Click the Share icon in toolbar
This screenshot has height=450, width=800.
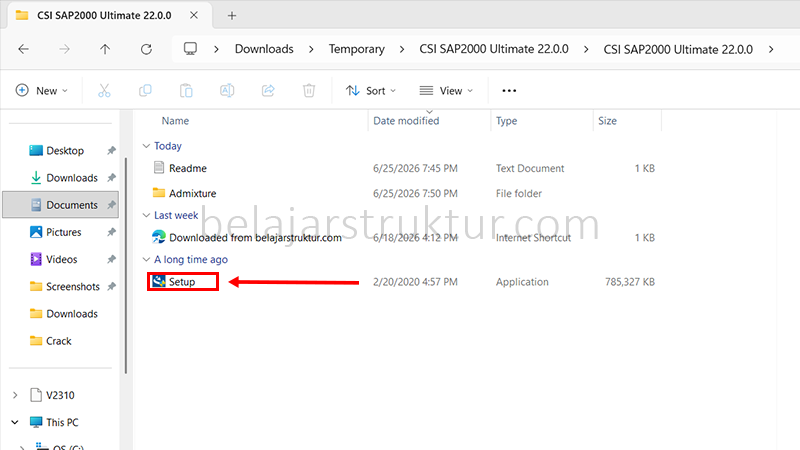[x=268, y=91]
